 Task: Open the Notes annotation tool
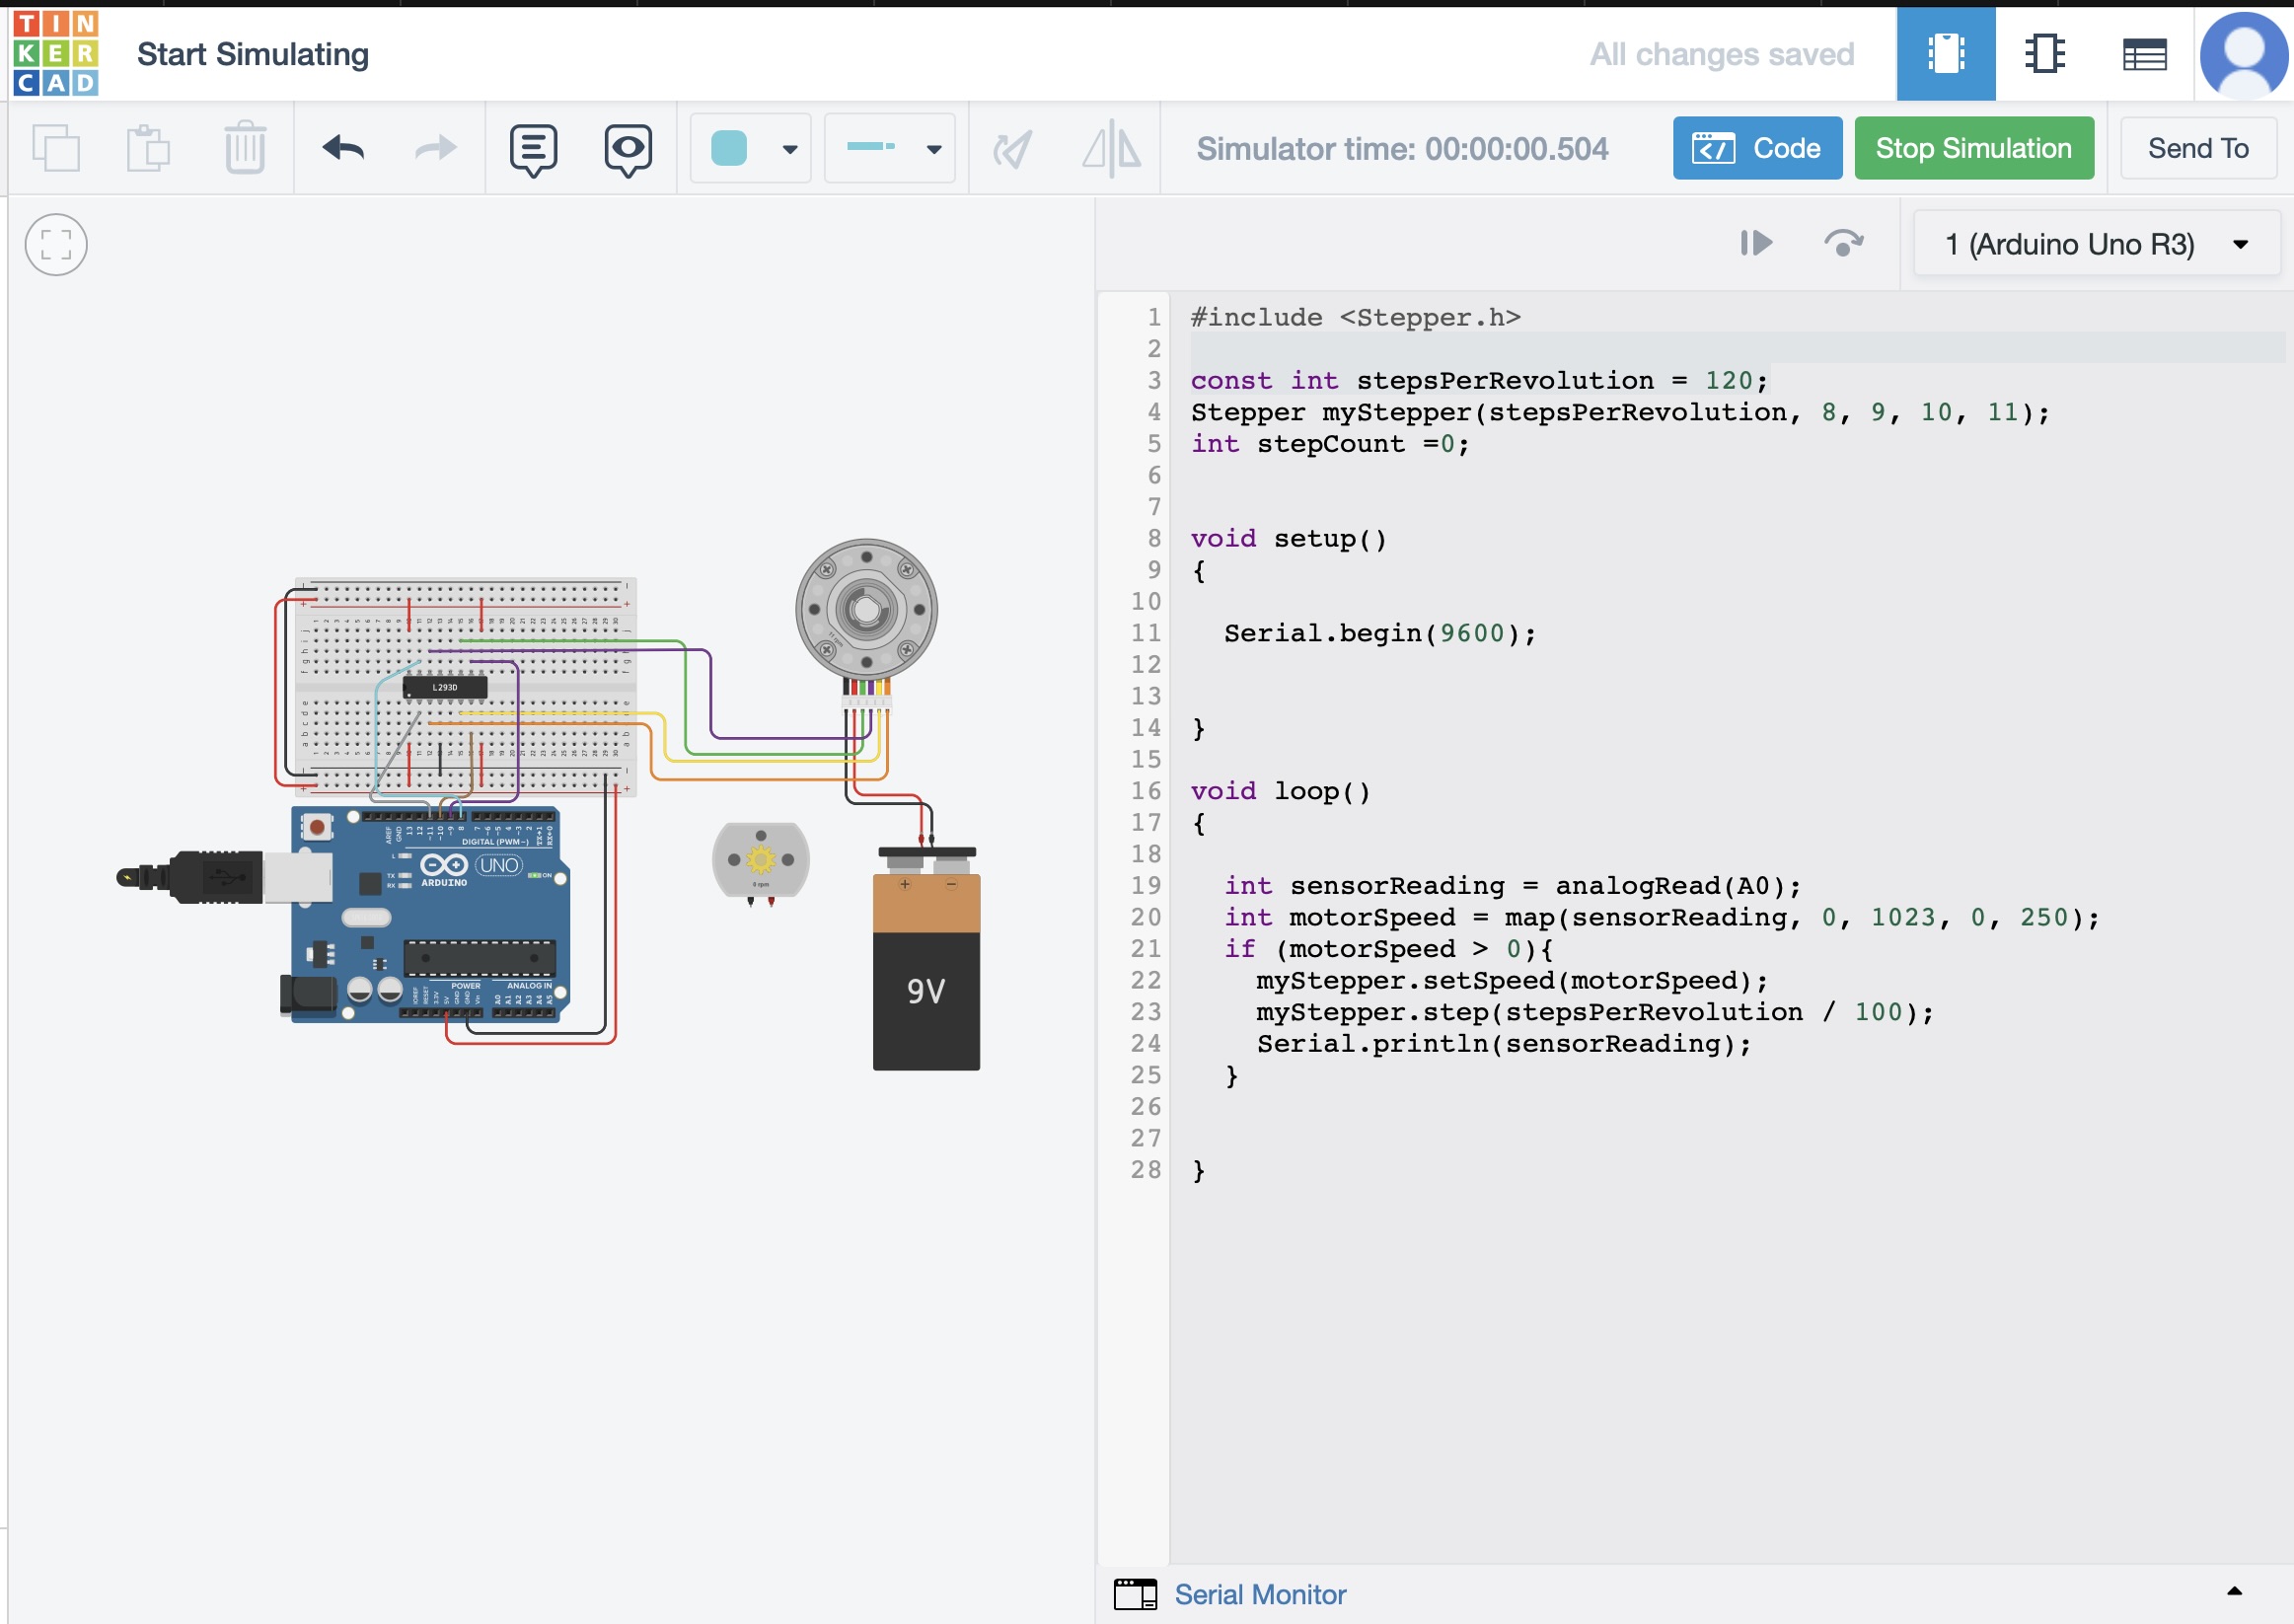click(x=533, y=148)
